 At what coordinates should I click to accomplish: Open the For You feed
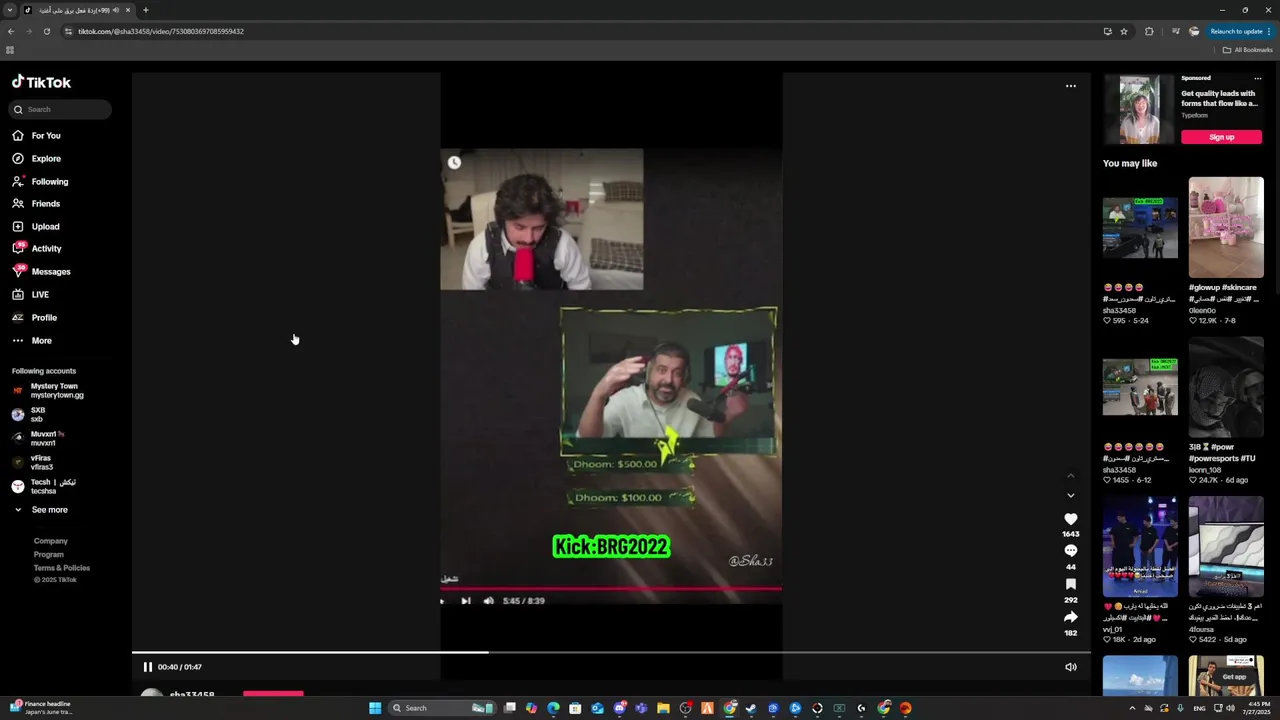click(x=36, y=135)
